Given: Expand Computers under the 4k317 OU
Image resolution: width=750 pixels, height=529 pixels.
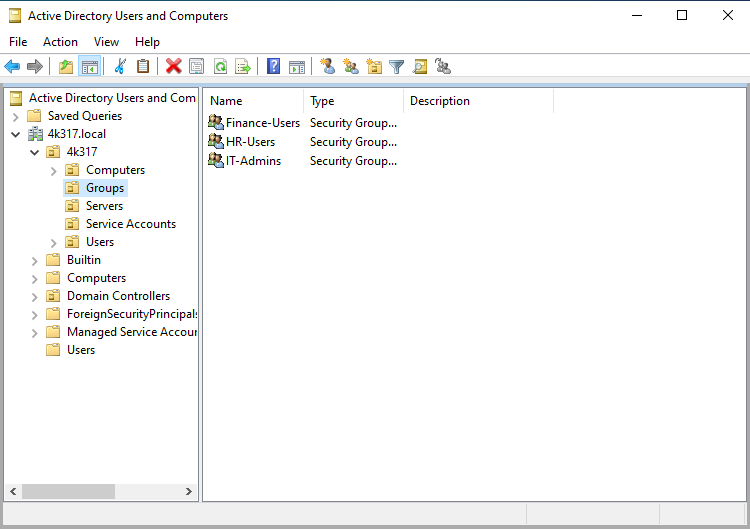Looking at the screenshot, I should 54,171.
